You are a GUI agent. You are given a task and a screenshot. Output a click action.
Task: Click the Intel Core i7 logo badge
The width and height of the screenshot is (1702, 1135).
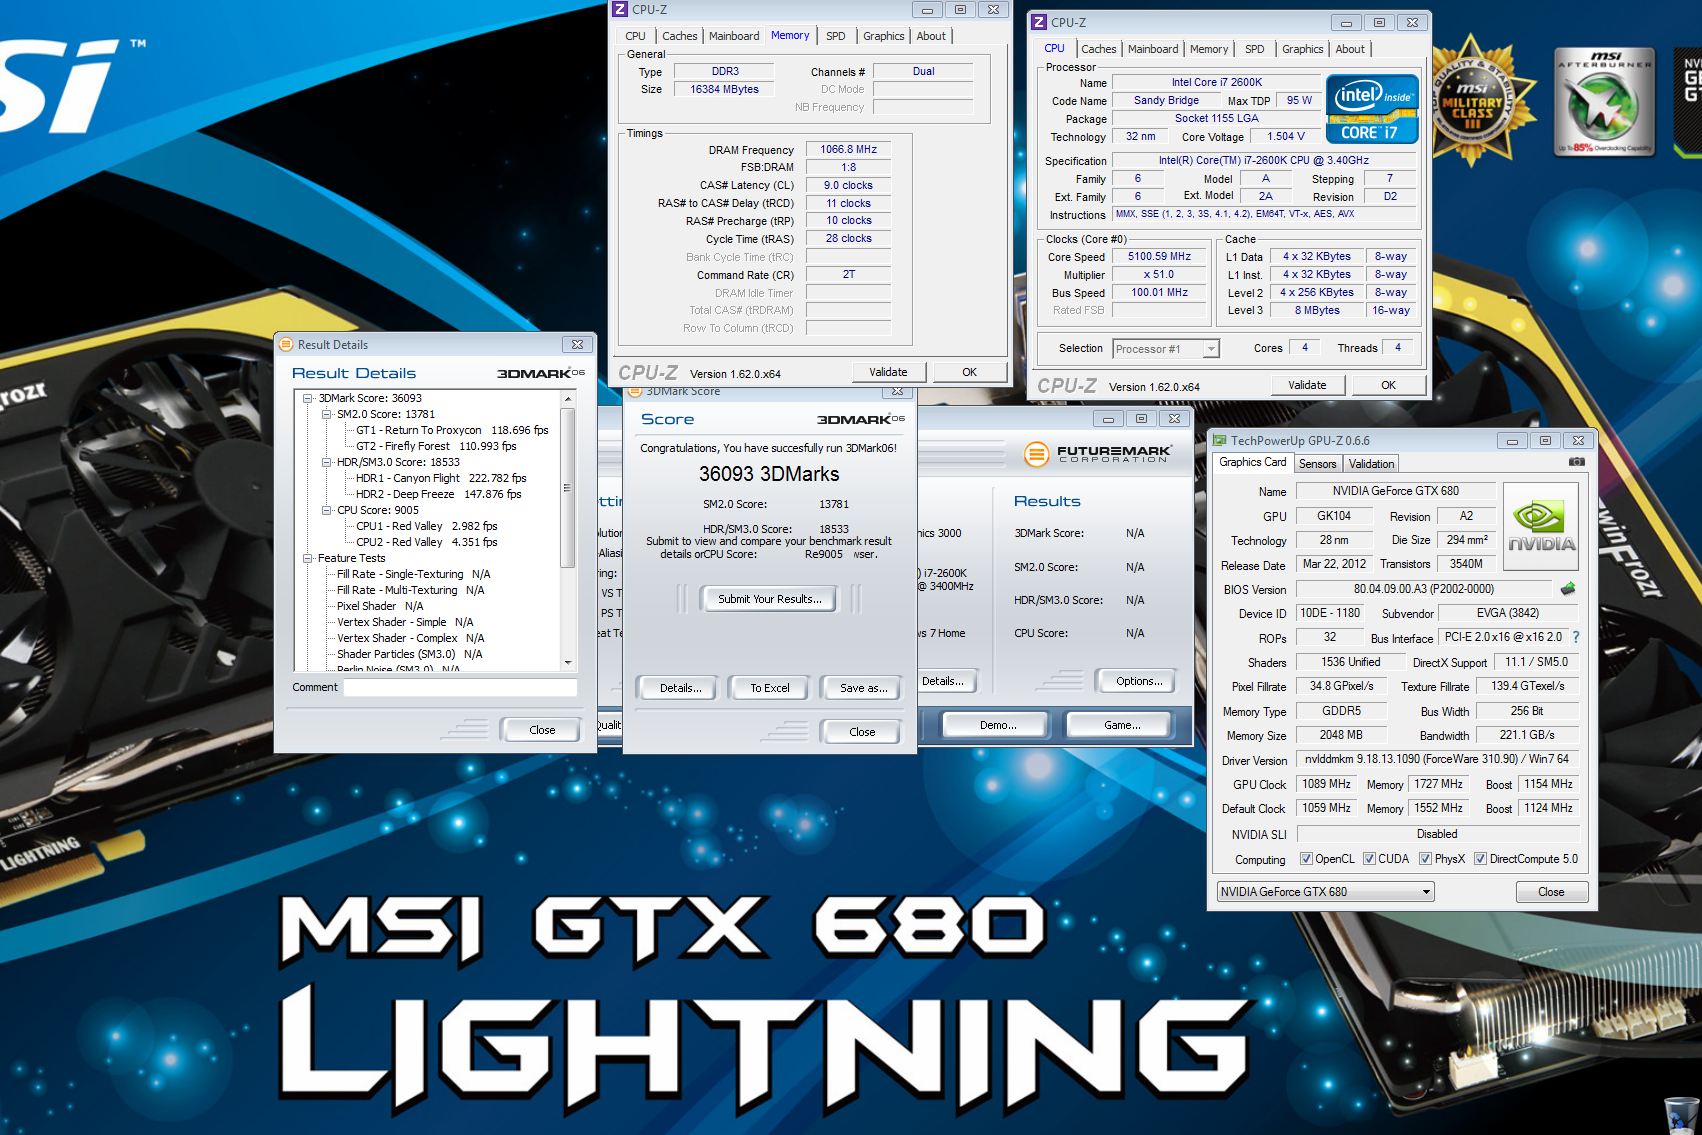pos(1373,109)
